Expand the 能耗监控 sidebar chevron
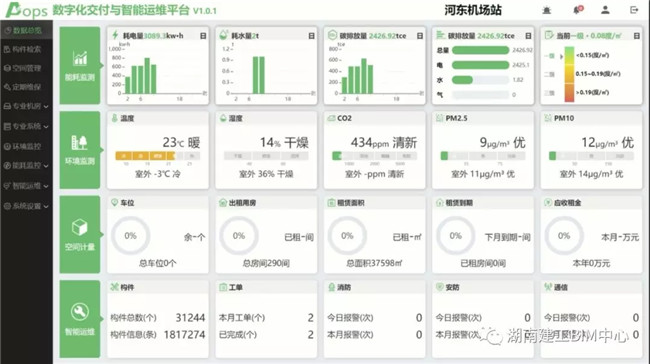This screenshot has width=650, height=364. 46,166
